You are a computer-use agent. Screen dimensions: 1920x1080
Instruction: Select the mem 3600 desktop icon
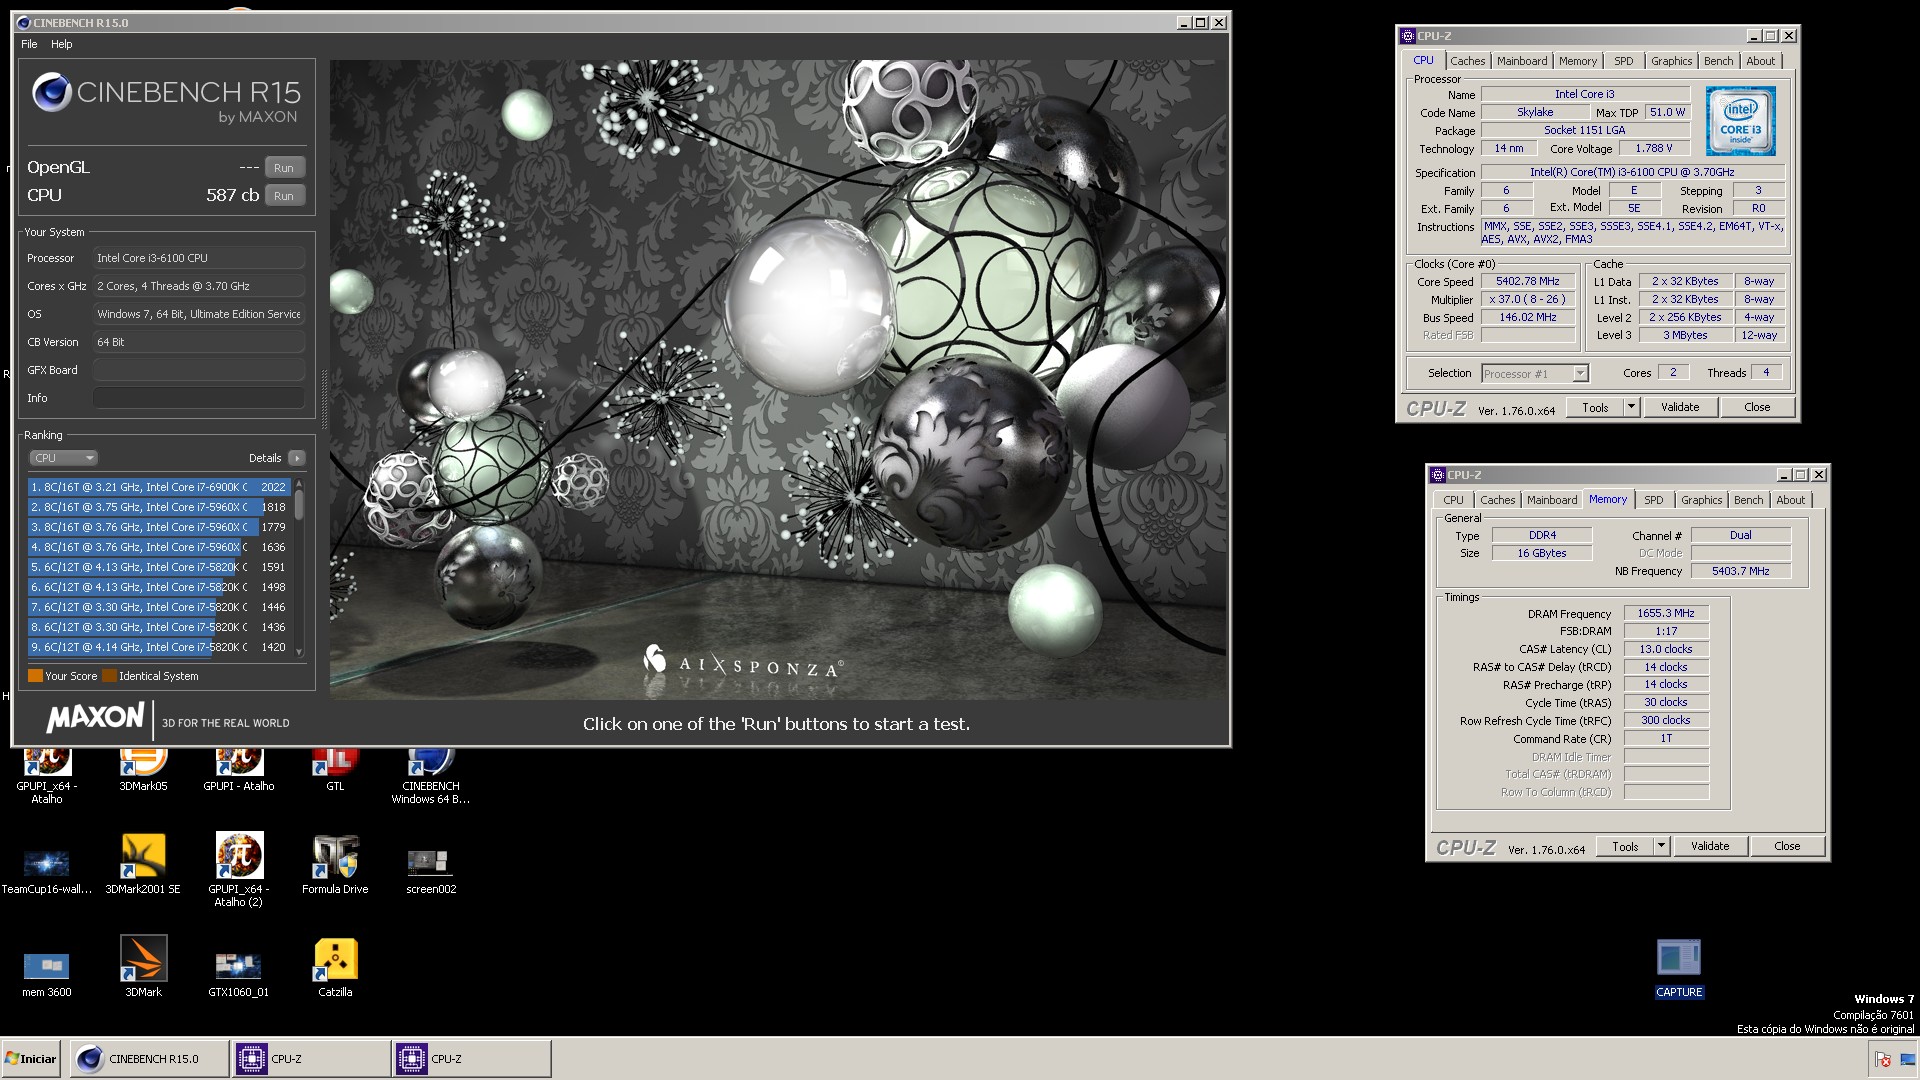tap(47, 973)
